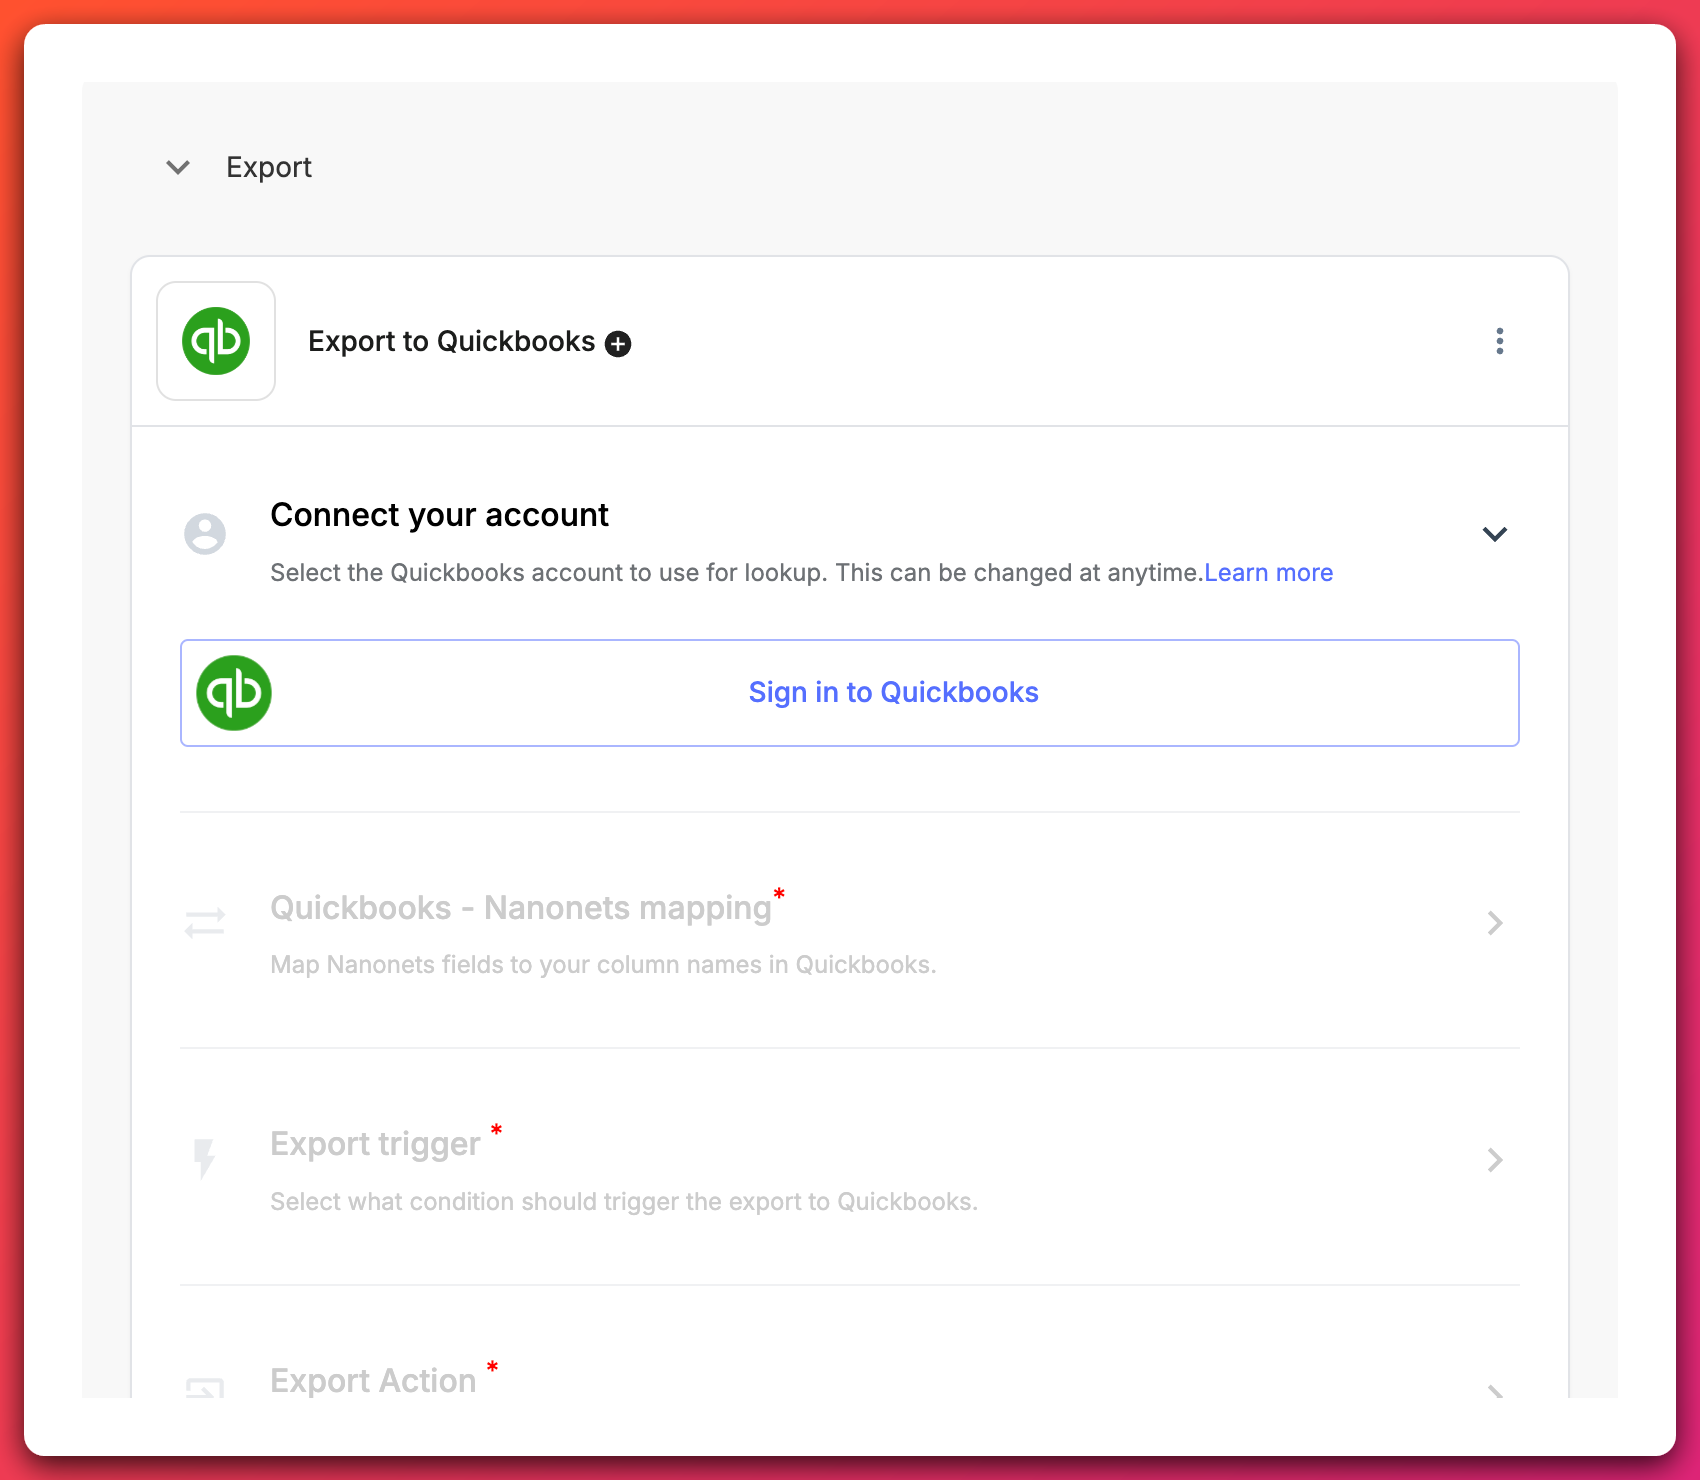Expand the Quickbooks - Nanonets mapping section
Image resolution: width=1700 pixels, height=1480 pixels.
click(x=1494, y=922)
